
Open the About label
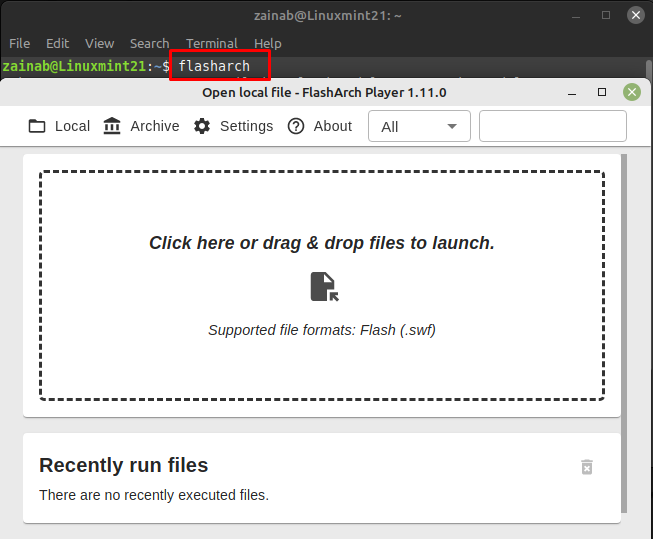(x=333, y=126)
